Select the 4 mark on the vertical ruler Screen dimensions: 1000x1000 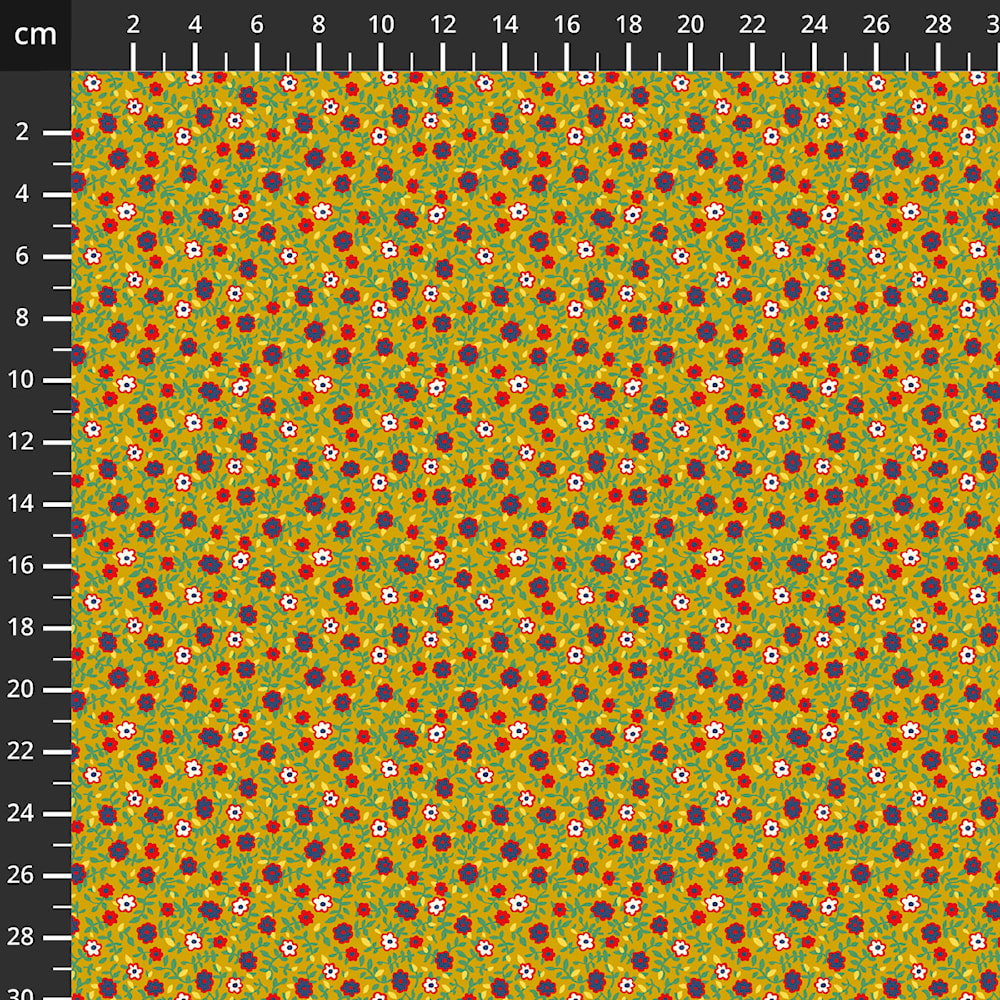tap(22, 195)
